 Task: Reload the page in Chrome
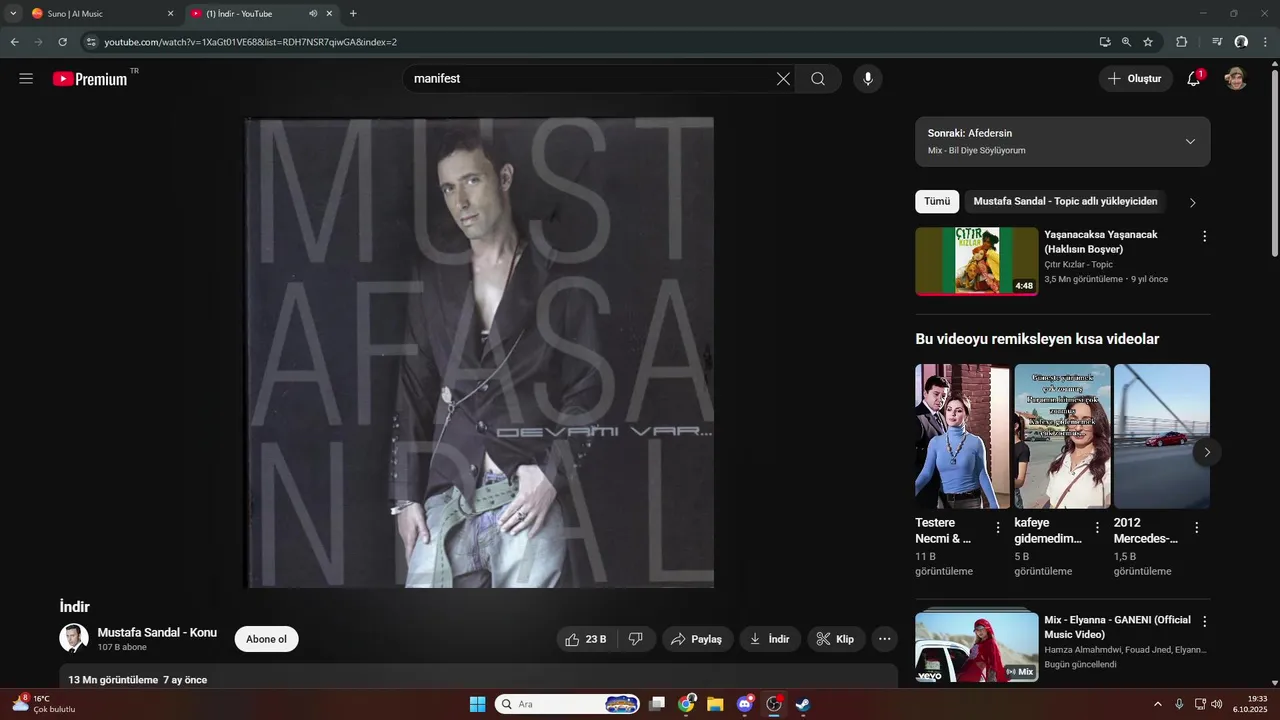tap(62, 42)
